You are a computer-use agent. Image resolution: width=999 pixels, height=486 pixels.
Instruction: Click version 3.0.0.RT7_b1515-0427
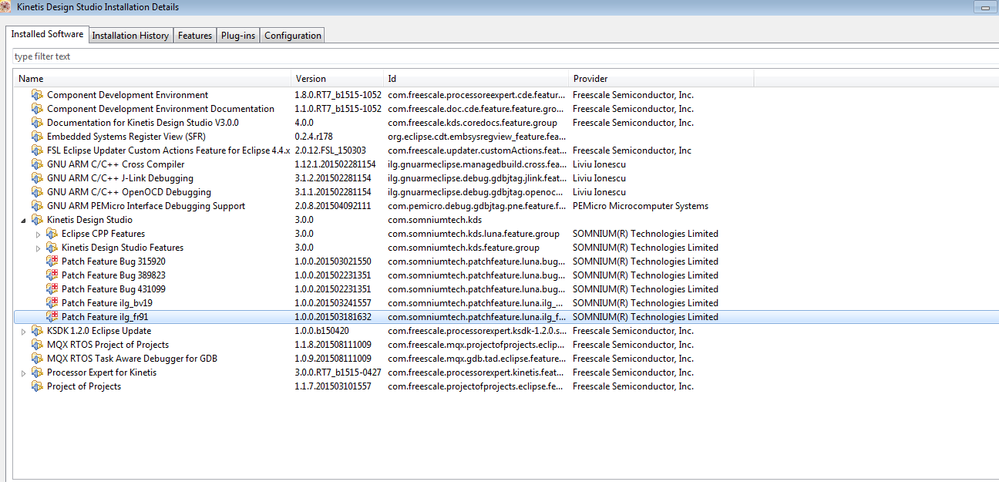[338, 373]
